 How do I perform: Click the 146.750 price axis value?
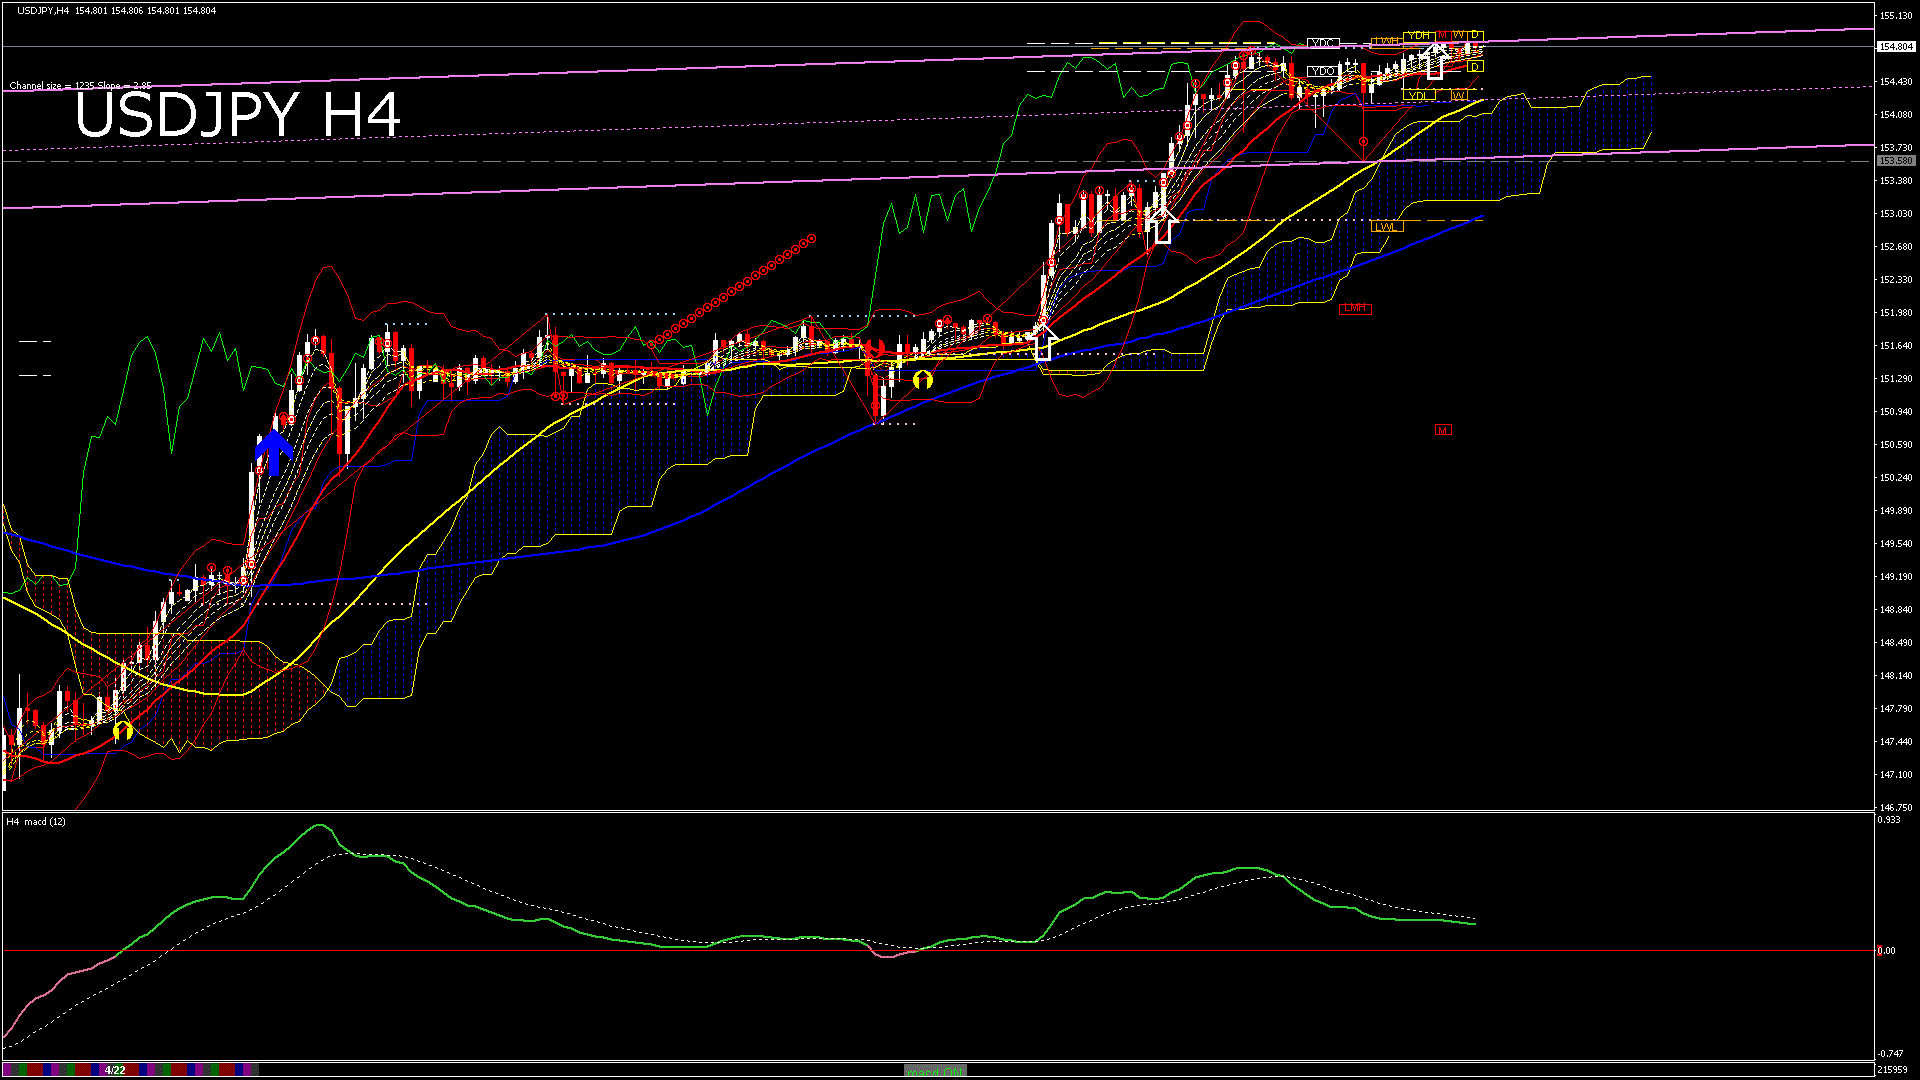1896,808
